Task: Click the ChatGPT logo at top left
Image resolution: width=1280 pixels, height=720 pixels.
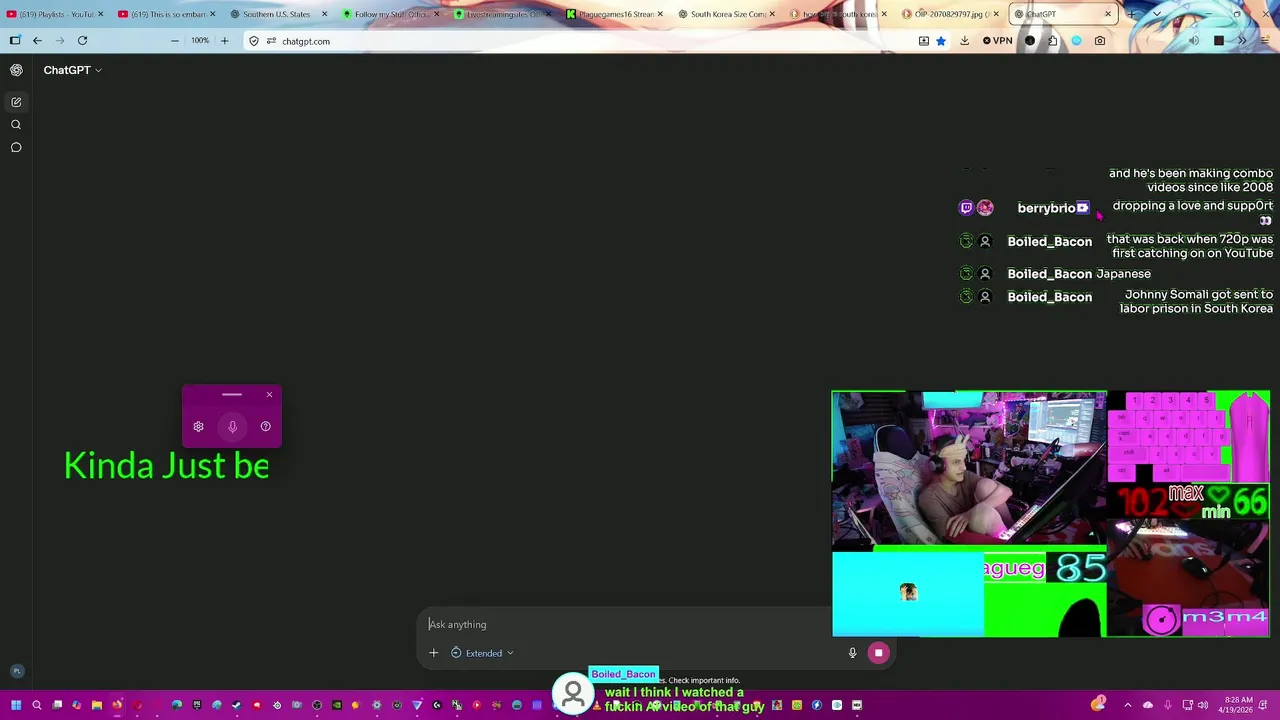Action: pyautogui.click(x=16, y=70)
